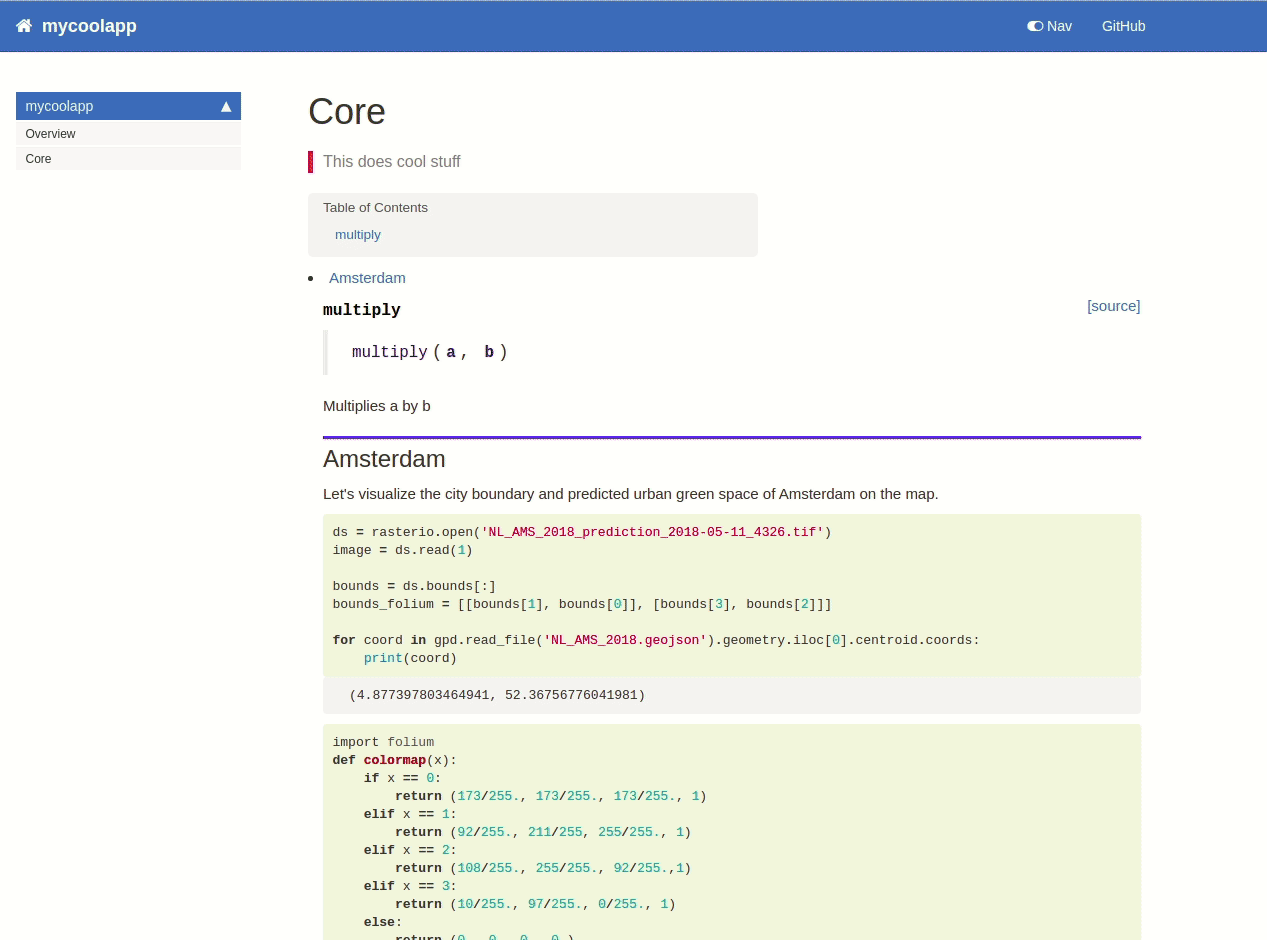This screenshot has height=940, width=1267.
Task: Click the 'elif x == 3:' code line
Action: [x=410, y=886]
